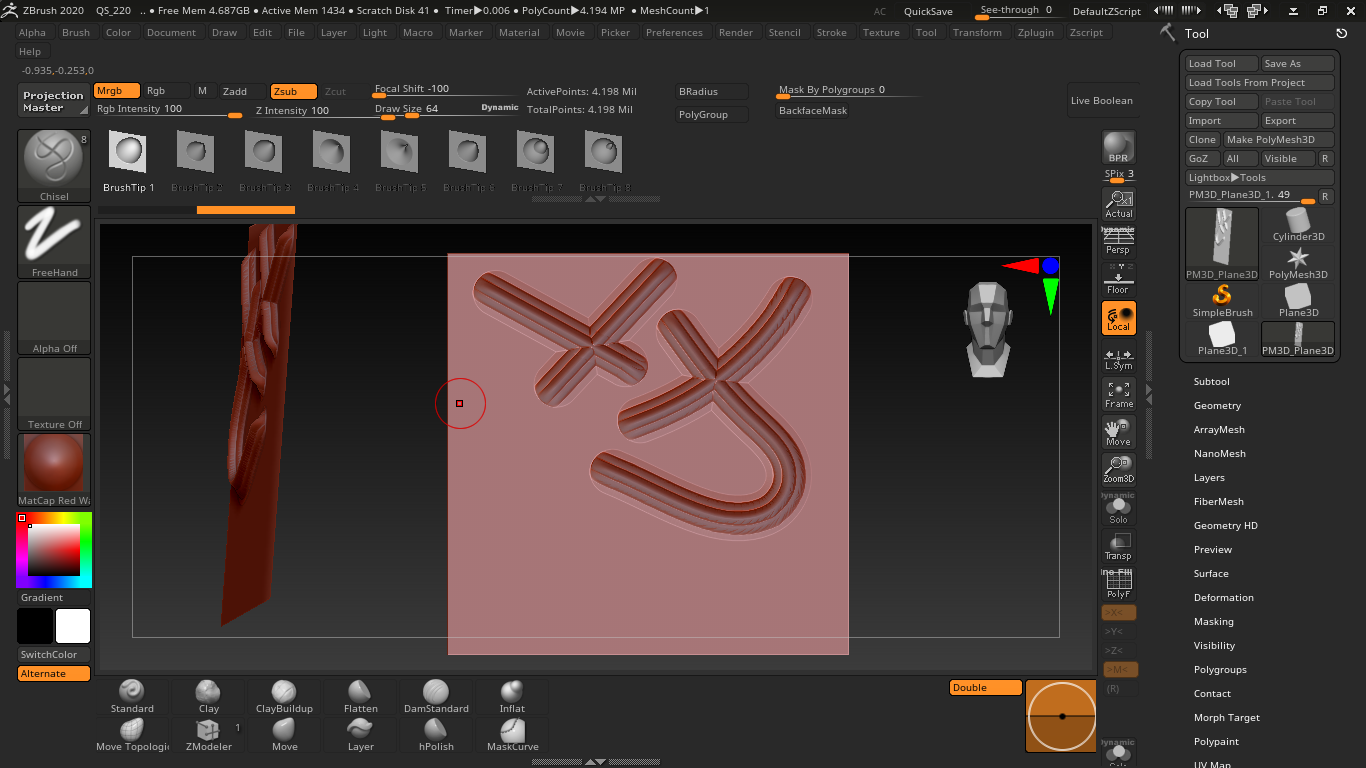Select the ZModeler brush

[208, 734]
